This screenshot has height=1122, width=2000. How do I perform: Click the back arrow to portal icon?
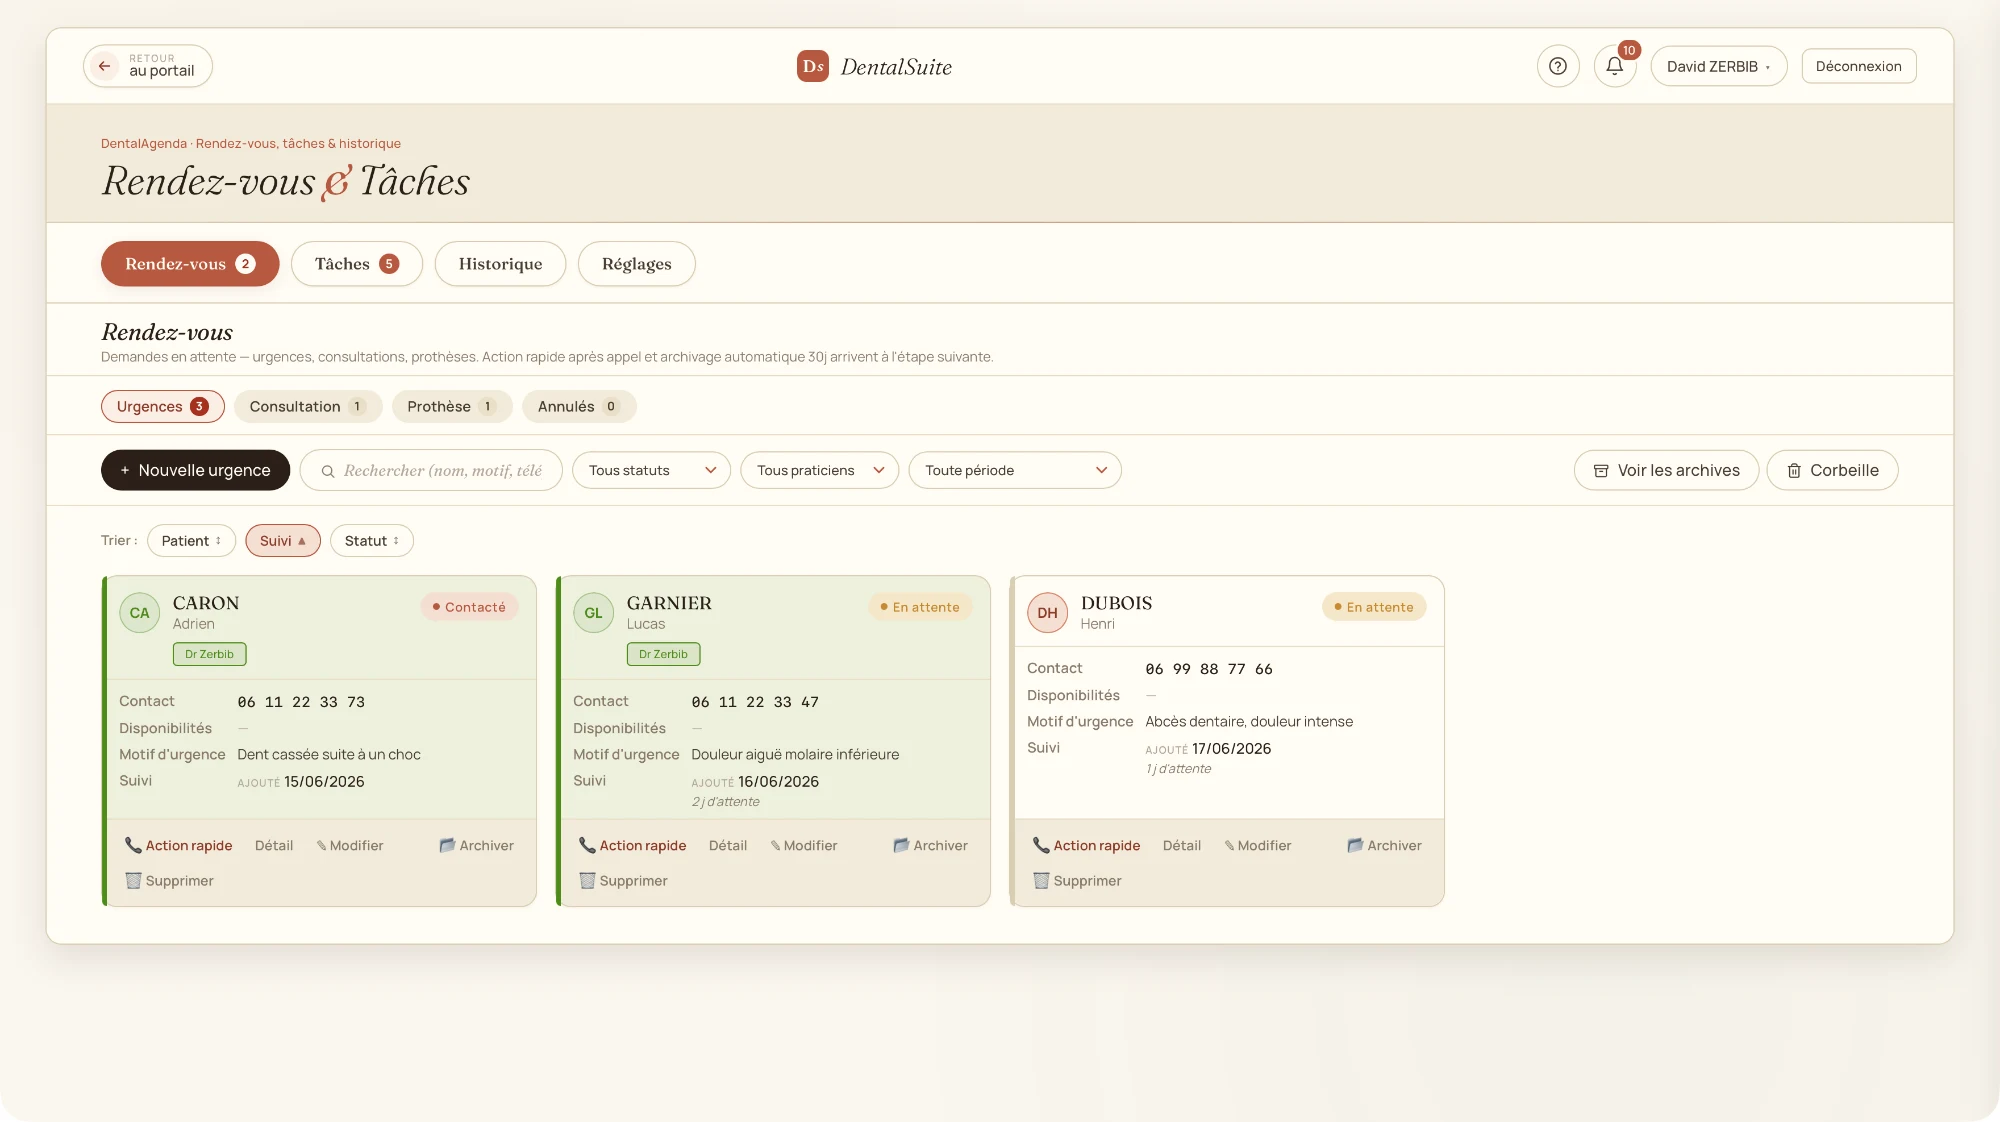[x=104, y=66]
